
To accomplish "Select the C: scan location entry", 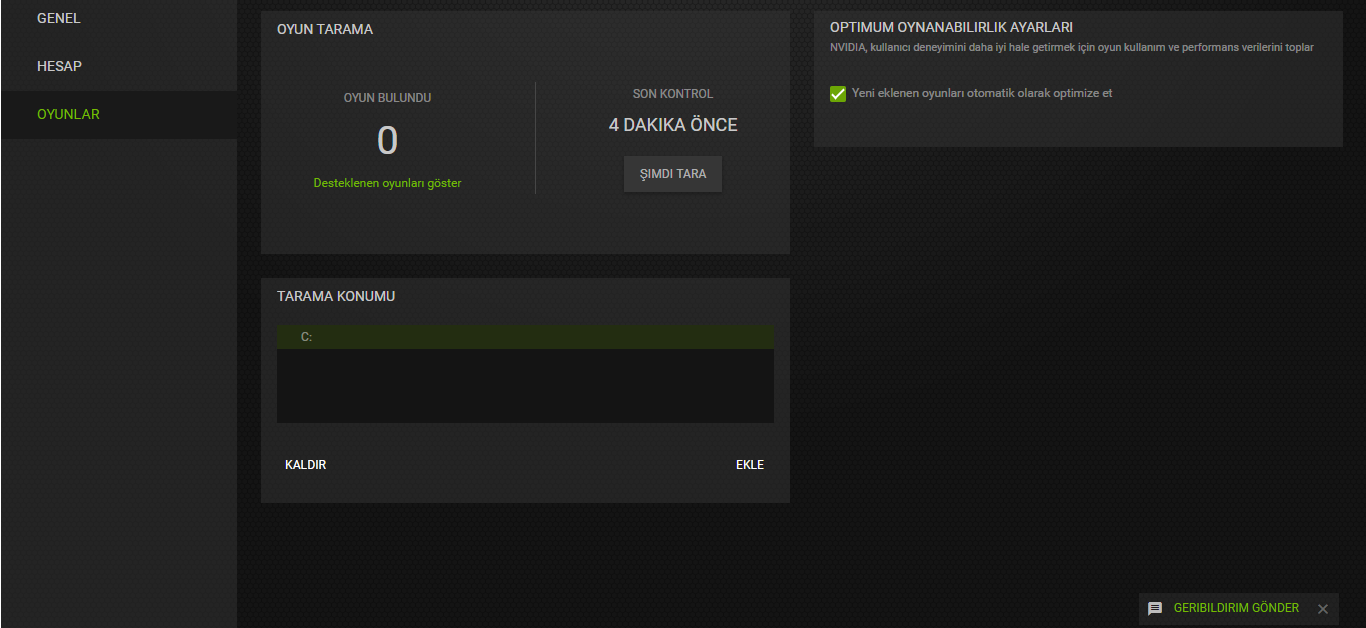I will [525, 337].
